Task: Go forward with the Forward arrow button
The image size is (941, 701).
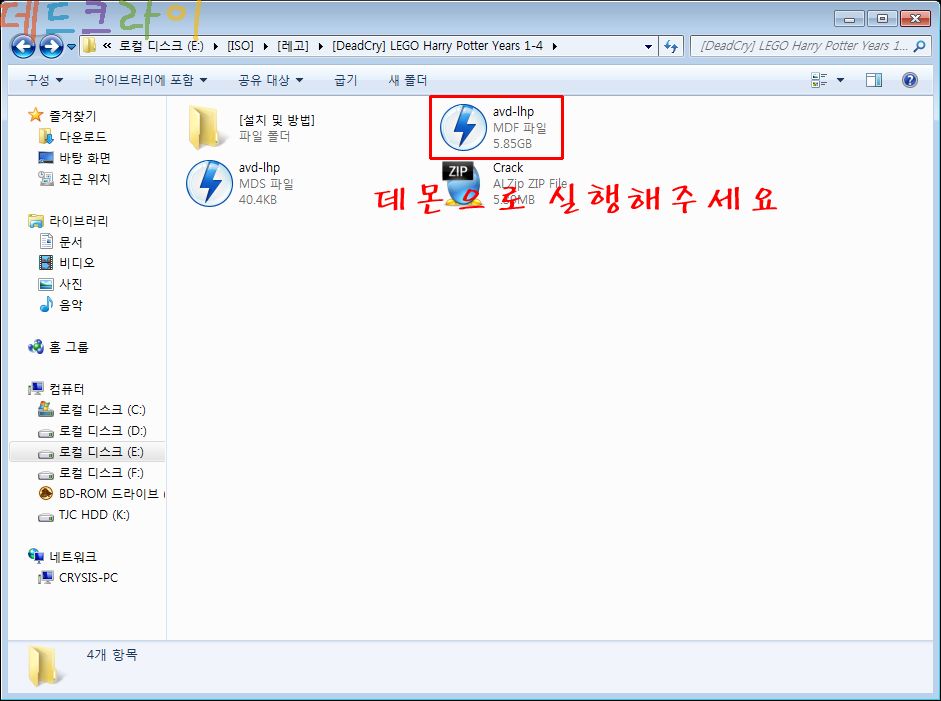Action: point(52,46)
